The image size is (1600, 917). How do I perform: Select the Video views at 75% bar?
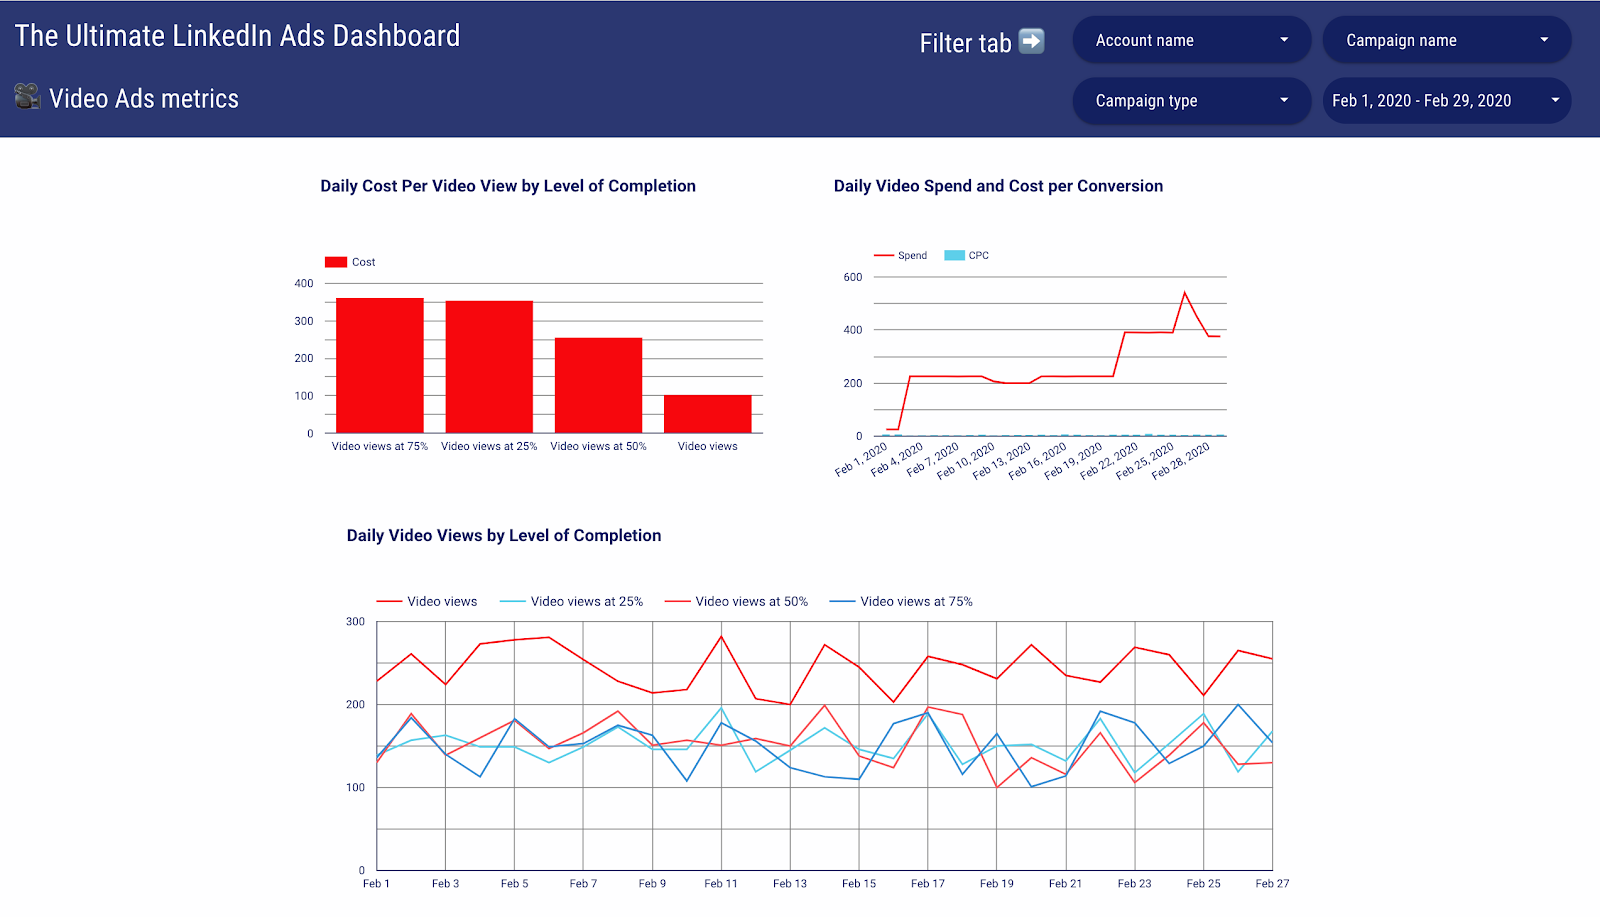(380, 365)
